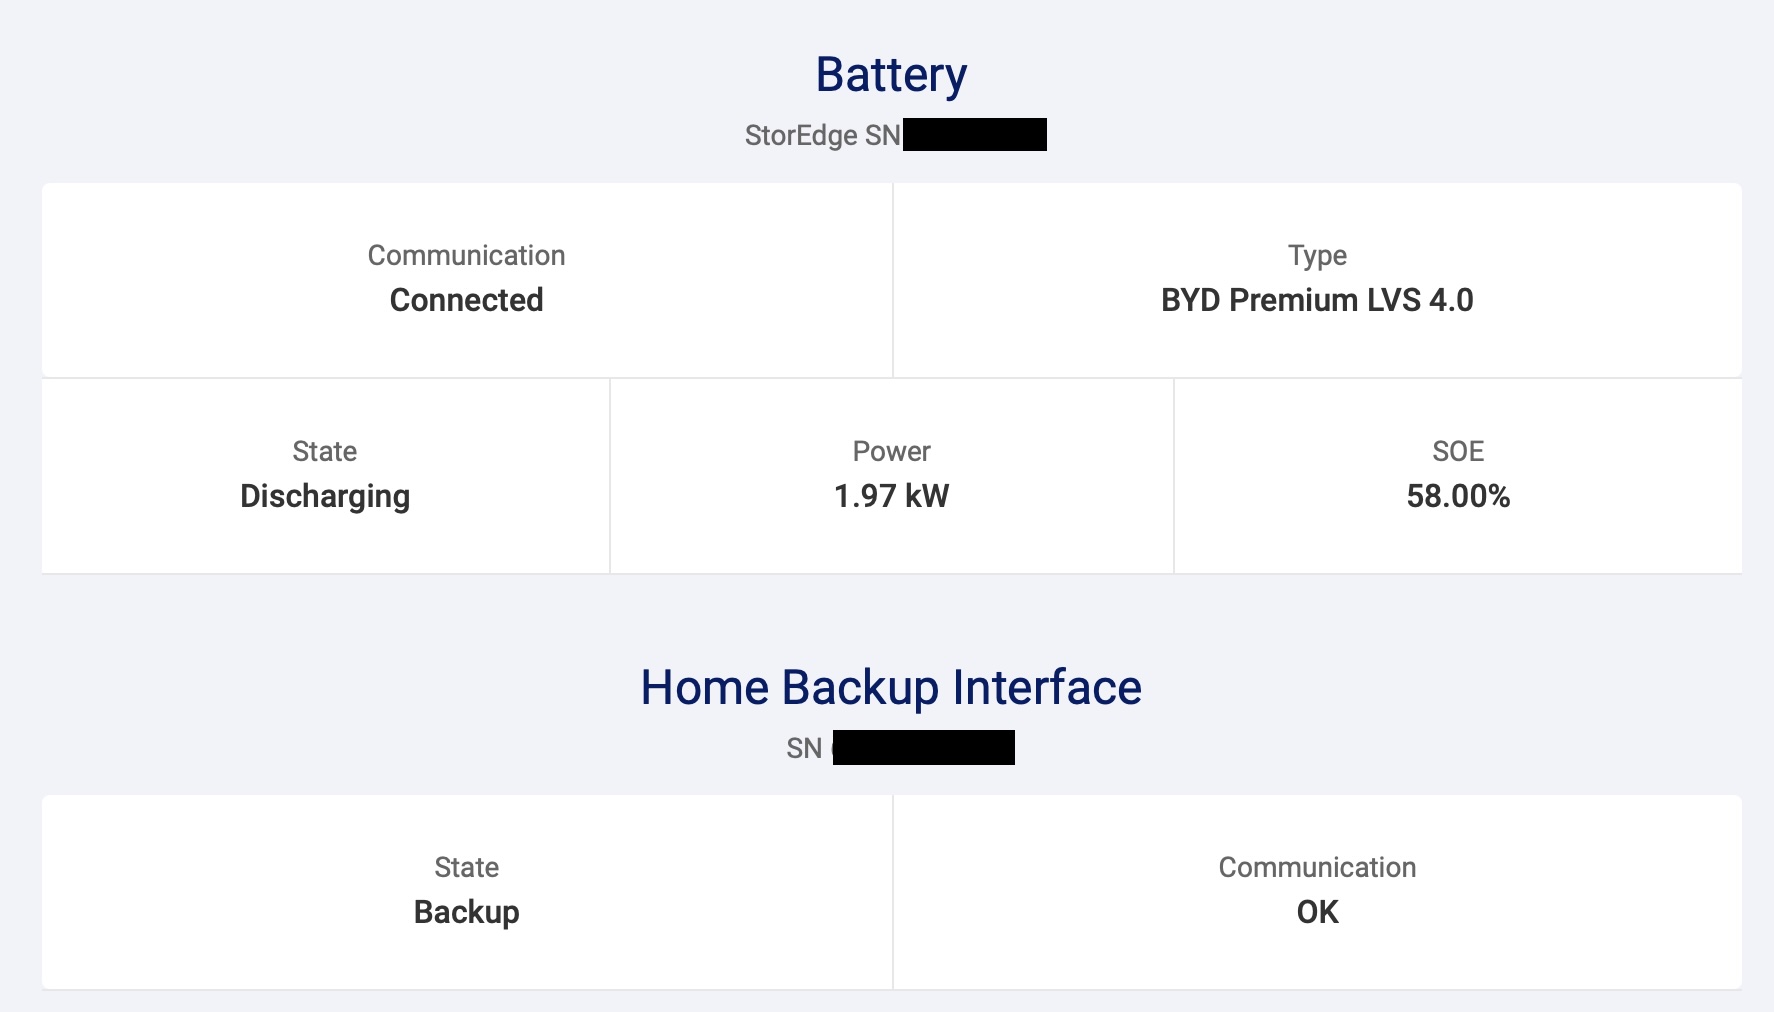Screen dimensions: 1774x1012
Task: Select the Backup state value
Action: (466, 912)
